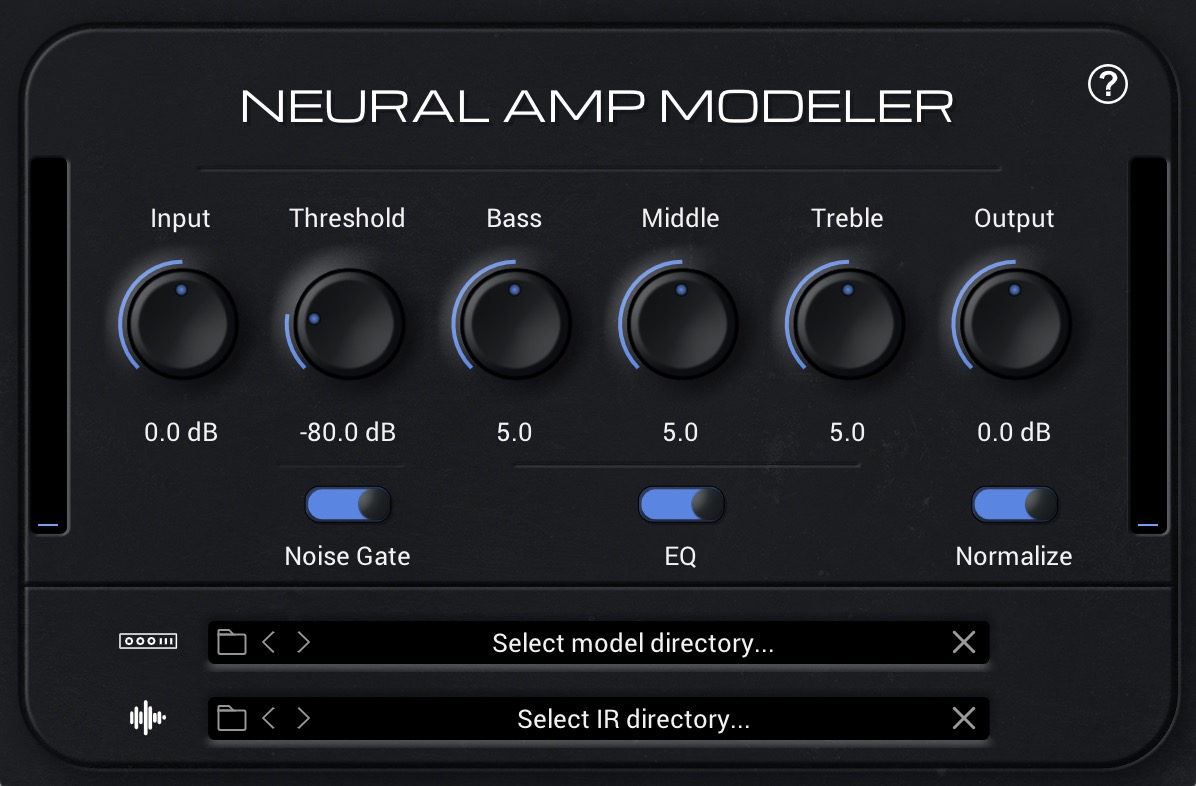The width and height of the screenshot is (1196, 786).
Task: Clear the selected IR with the X
Action: point(963,718)
